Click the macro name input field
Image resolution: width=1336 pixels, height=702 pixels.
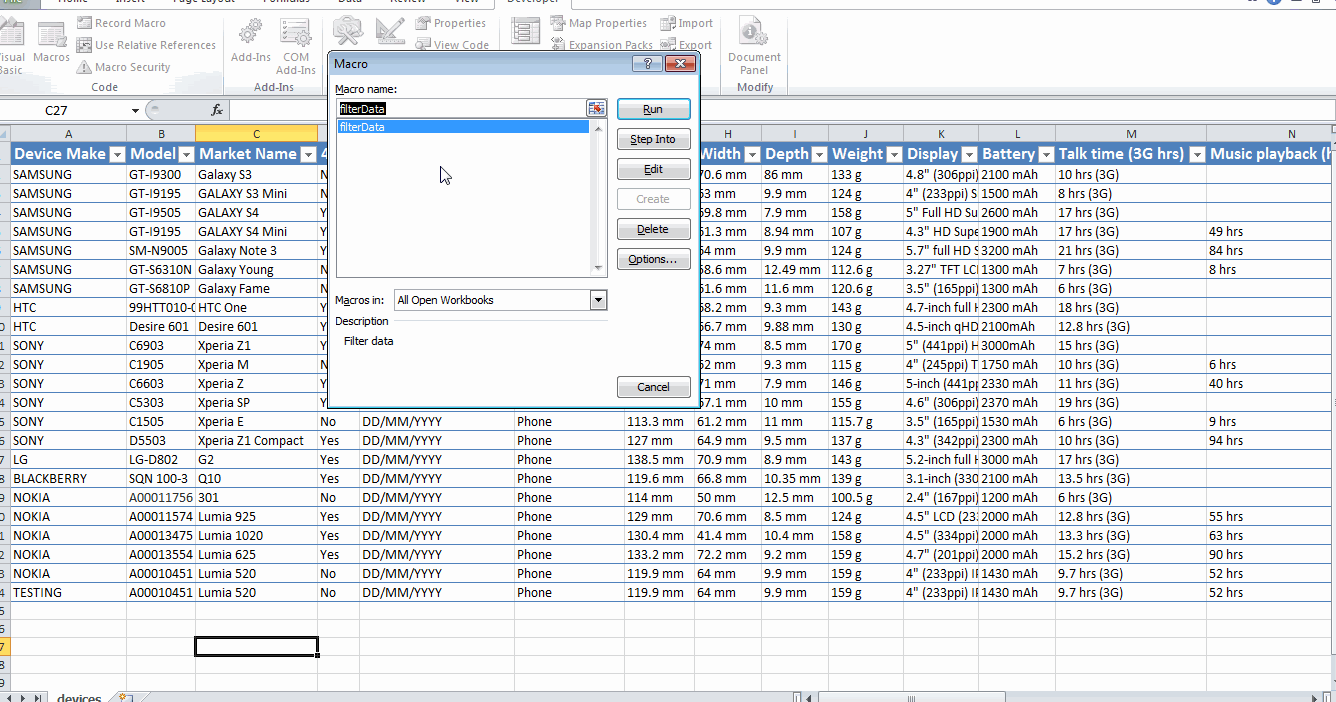(462, 108)
